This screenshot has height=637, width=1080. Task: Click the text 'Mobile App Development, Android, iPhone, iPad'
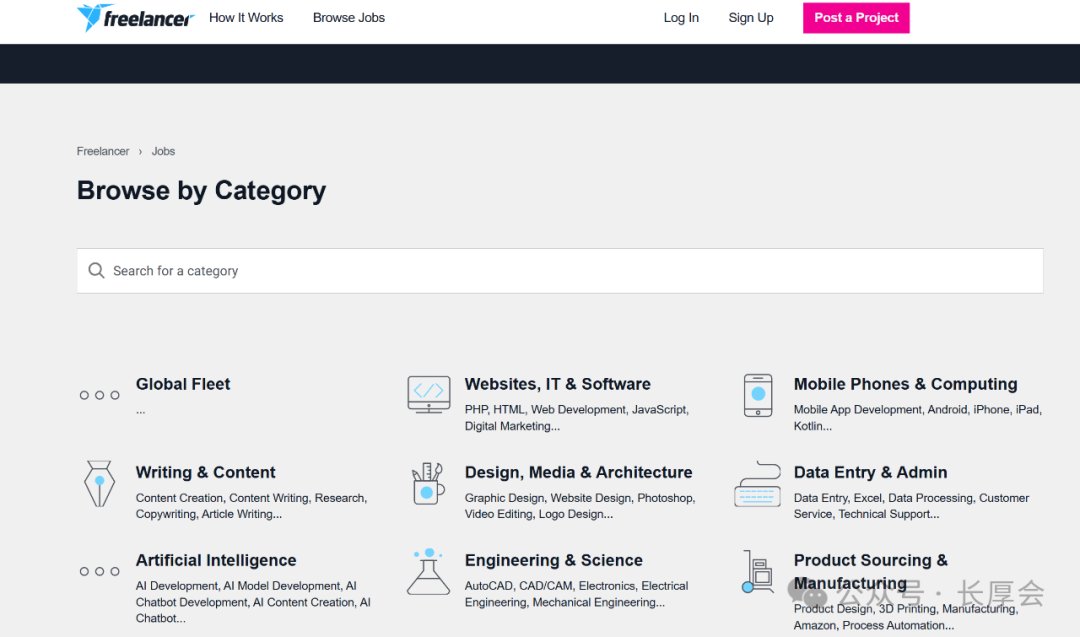tap(916, 410)
